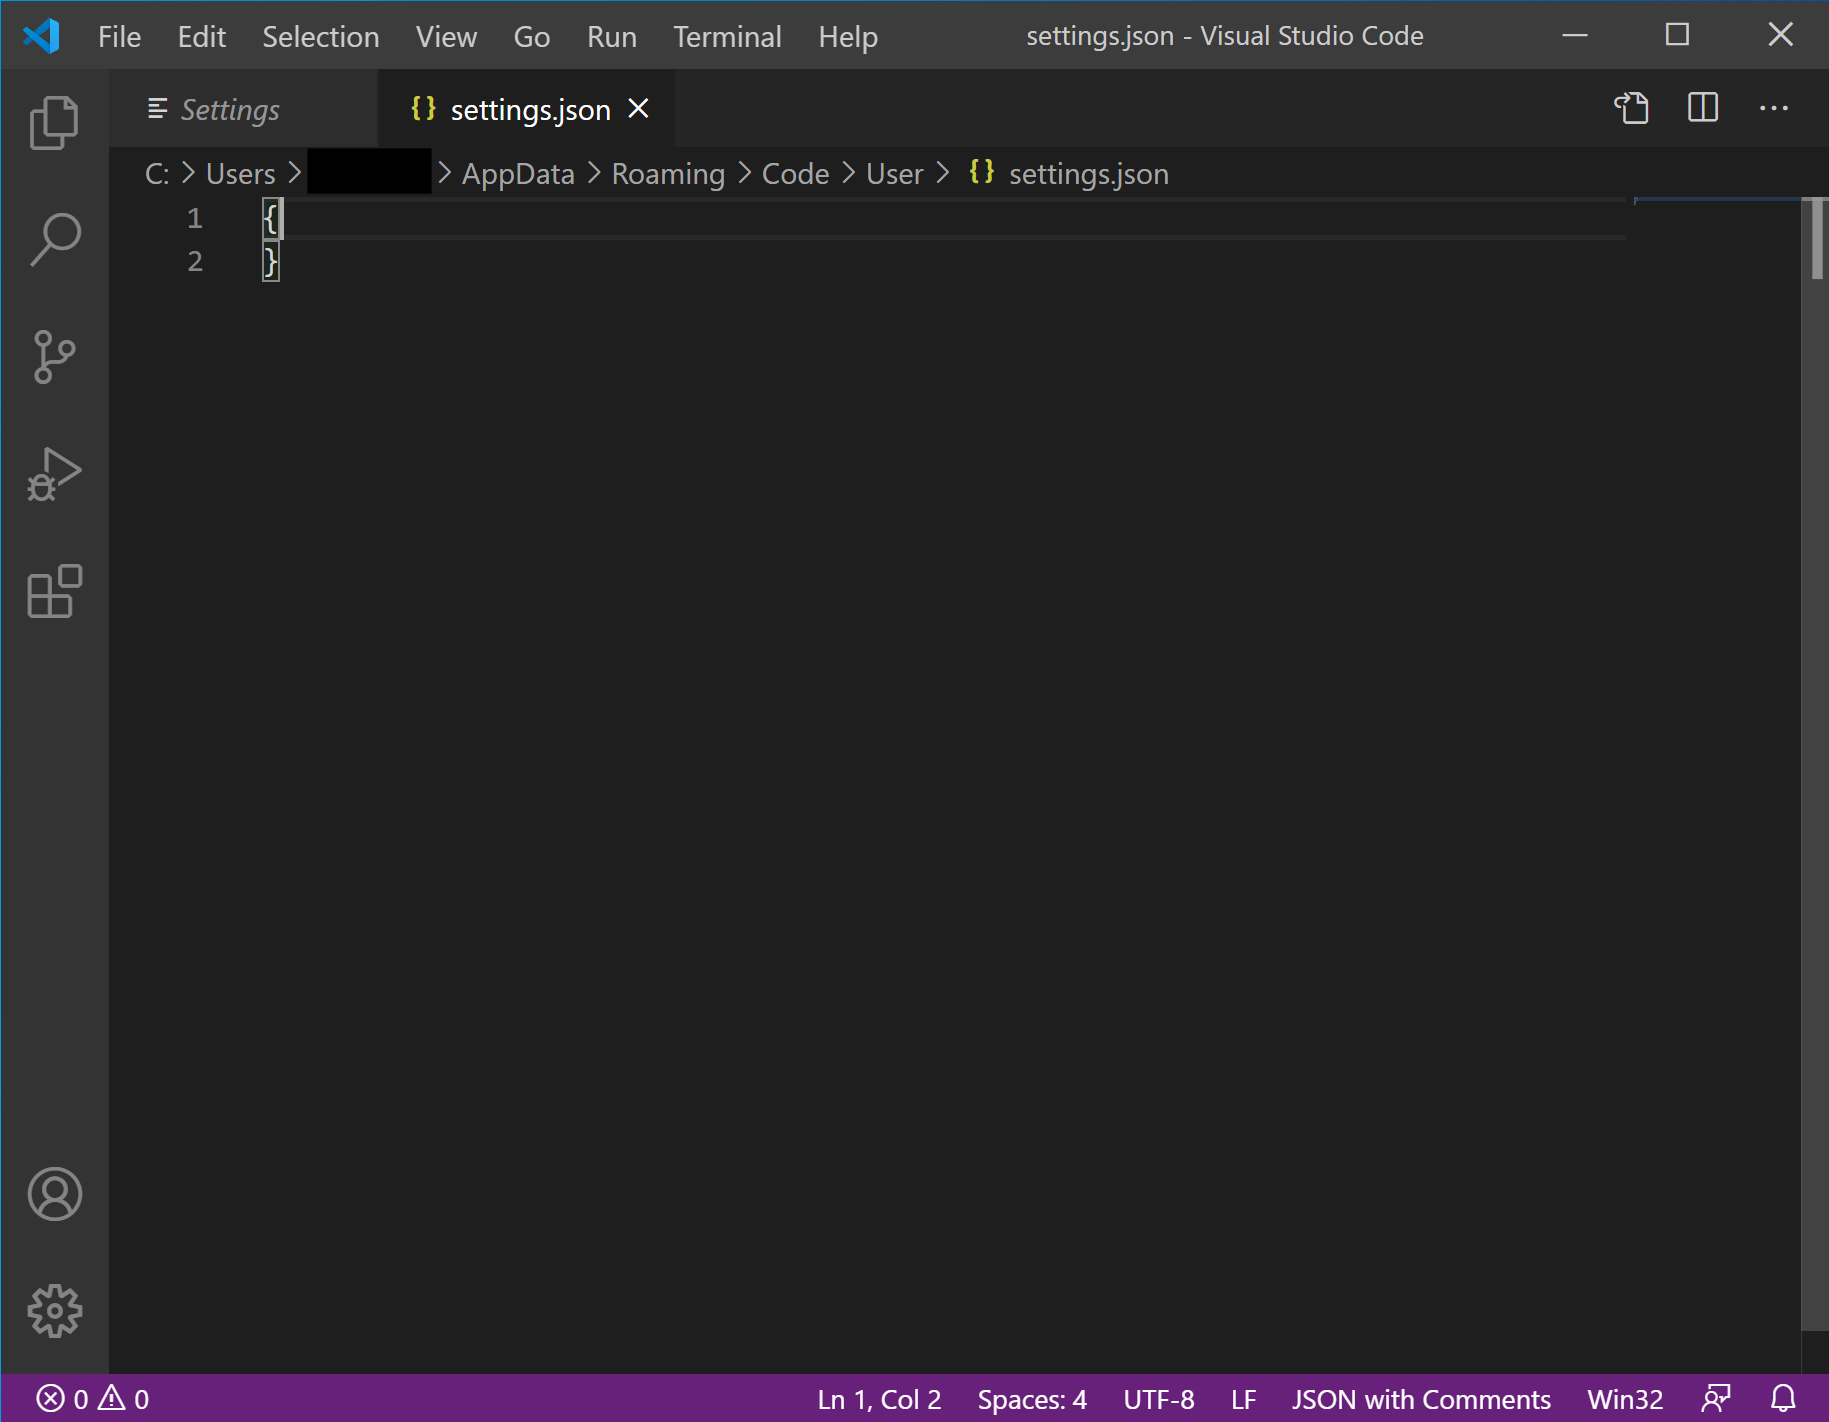The height and width of the screenshot is (1422, 1829).
Task: Click the VS Code logo icon
Action: (41, 36)
